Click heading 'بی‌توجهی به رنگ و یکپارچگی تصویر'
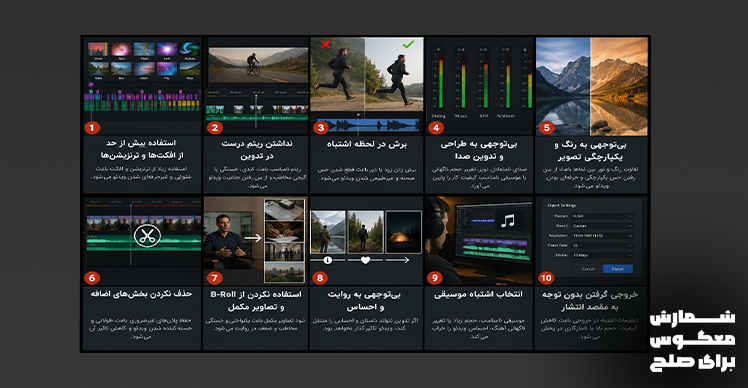The image size is (748, 388). pos(590,151)
